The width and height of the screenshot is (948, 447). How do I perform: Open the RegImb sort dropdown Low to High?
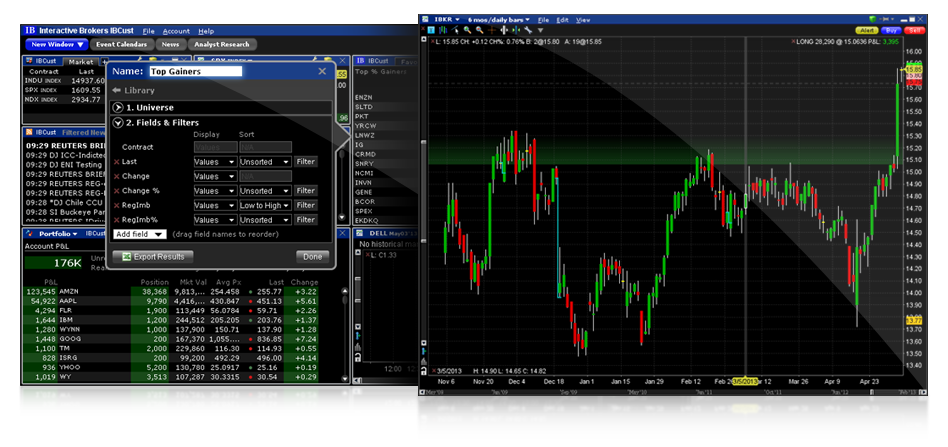(x=264, y=205)
